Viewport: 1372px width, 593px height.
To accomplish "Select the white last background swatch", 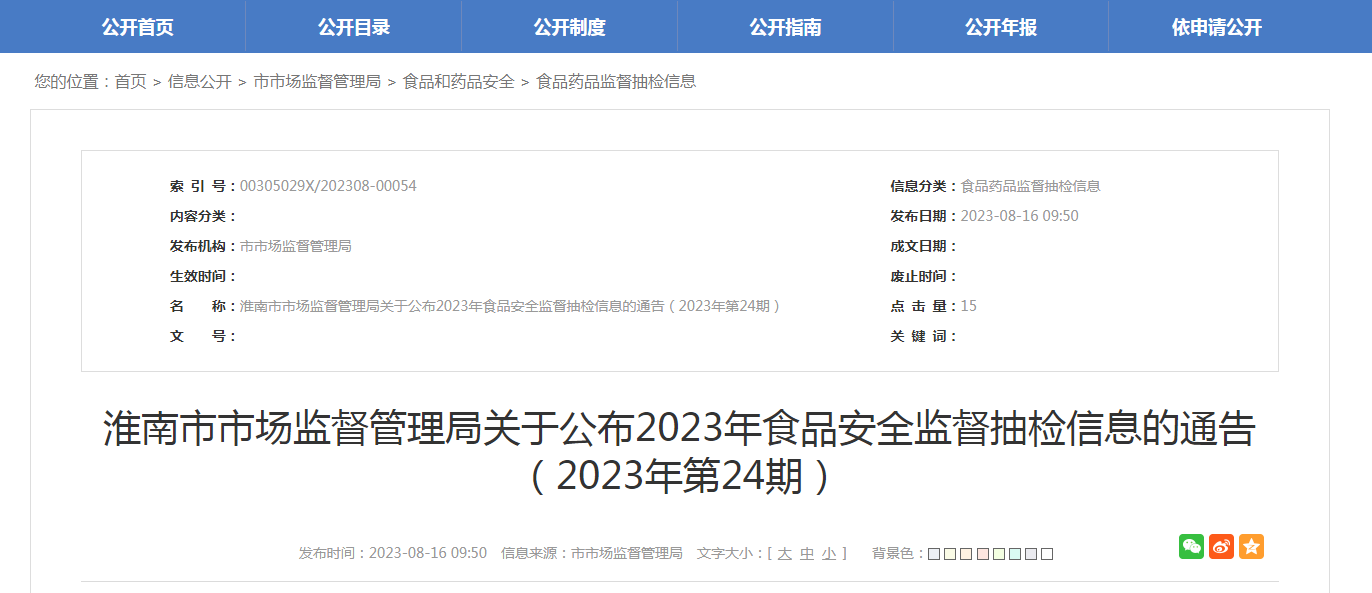I will tap(1047, 554).
